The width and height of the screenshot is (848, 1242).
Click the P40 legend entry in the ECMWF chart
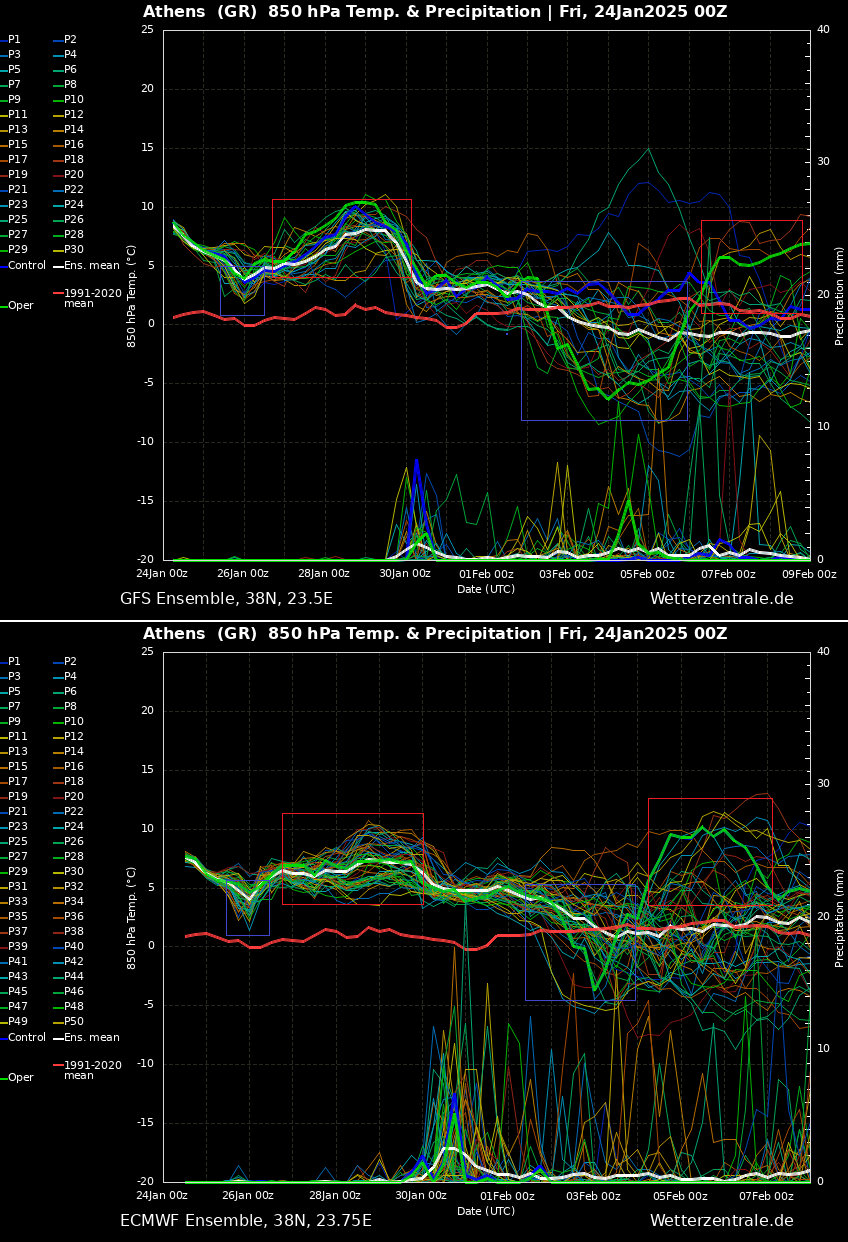pyautogui.click(x=74, y=947)
